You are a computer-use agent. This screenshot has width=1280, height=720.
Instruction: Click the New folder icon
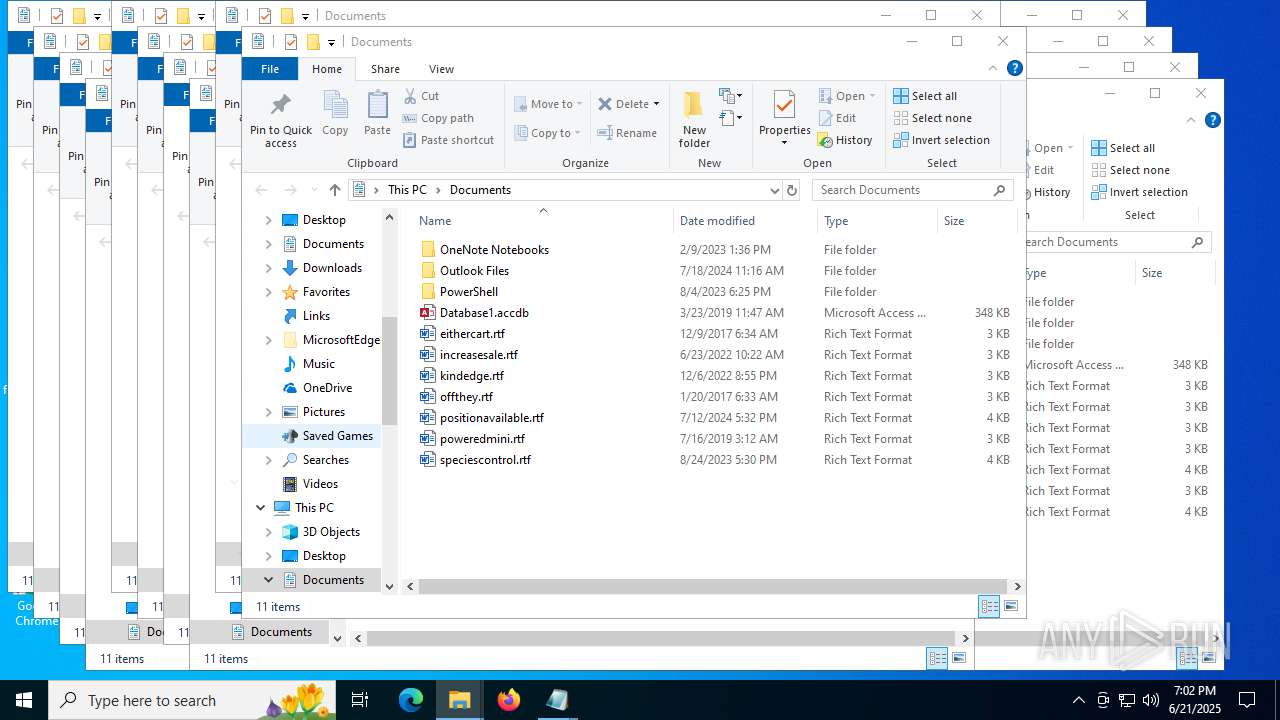[694, 105]
